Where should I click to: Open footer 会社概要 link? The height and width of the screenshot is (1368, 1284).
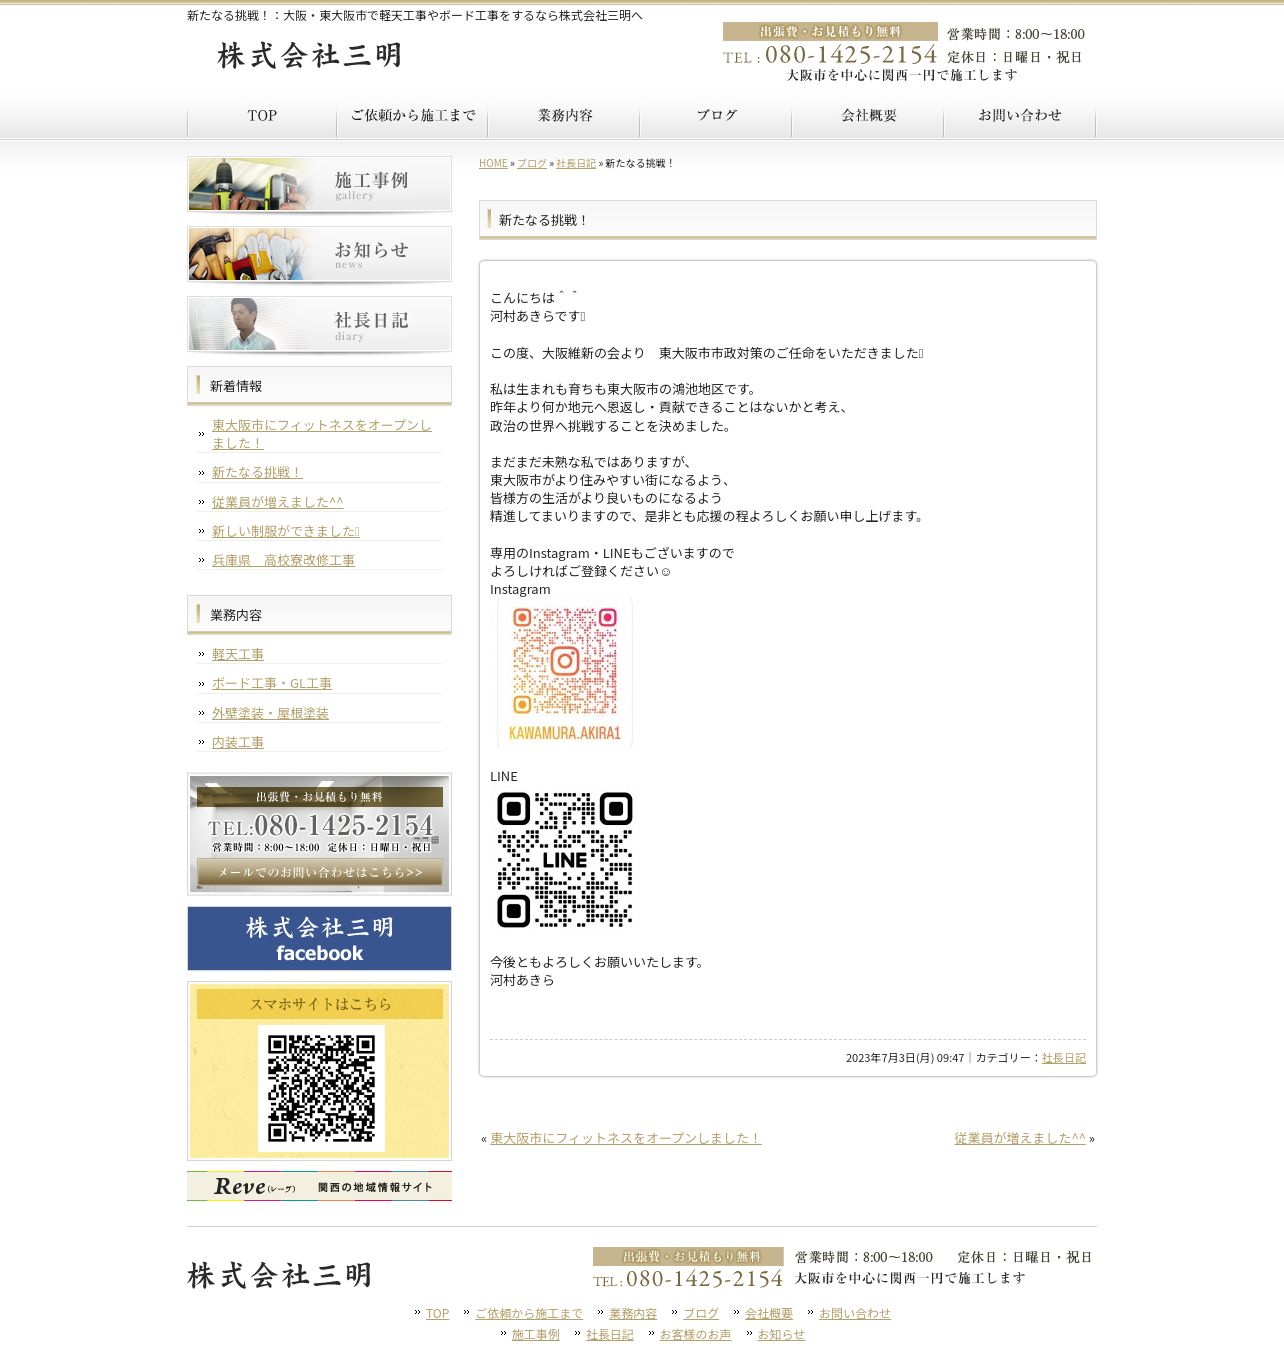pyautogui.click(x=769, y=1314)
